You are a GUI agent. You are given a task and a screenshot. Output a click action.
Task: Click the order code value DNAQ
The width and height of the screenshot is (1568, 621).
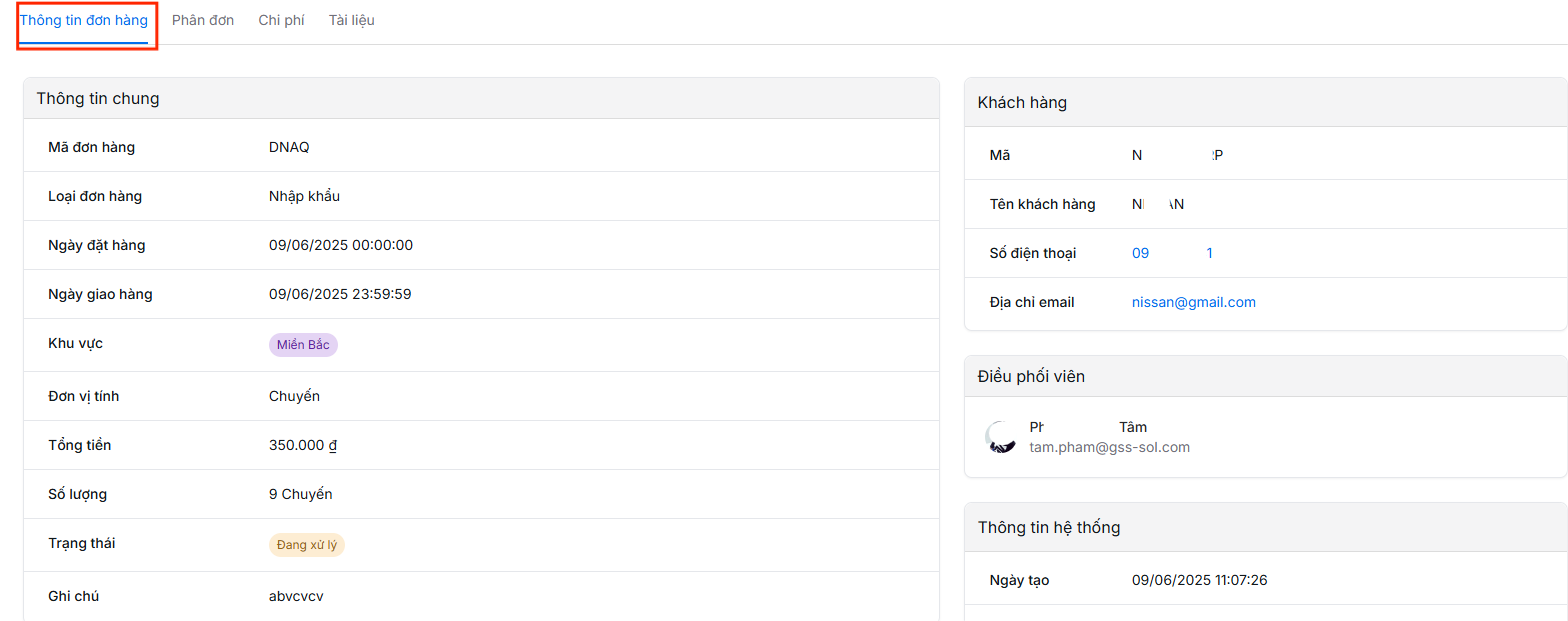(x=289, y=148)
